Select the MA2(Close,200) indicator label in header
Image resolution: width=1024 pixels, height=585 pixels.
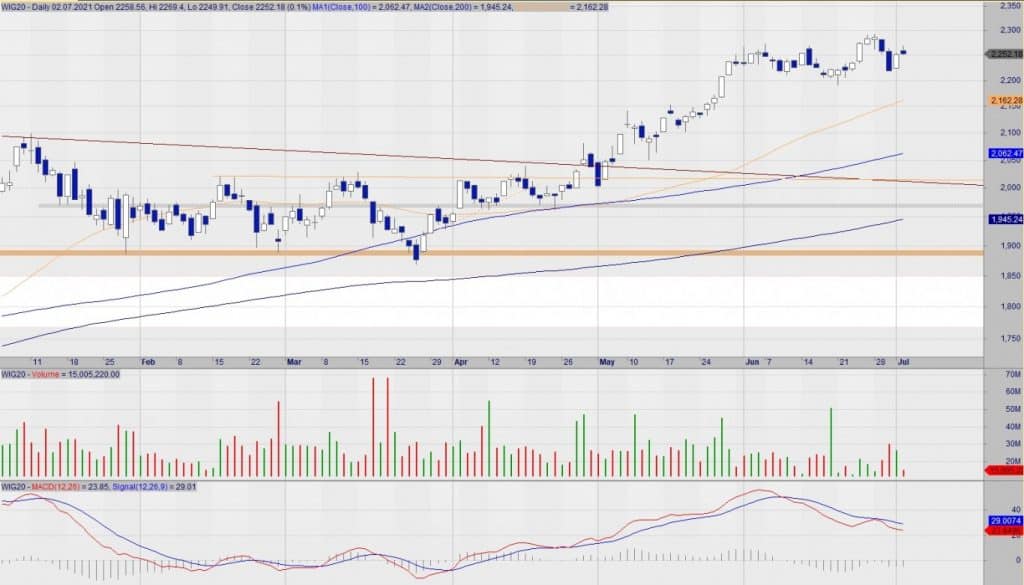[453, 6]
